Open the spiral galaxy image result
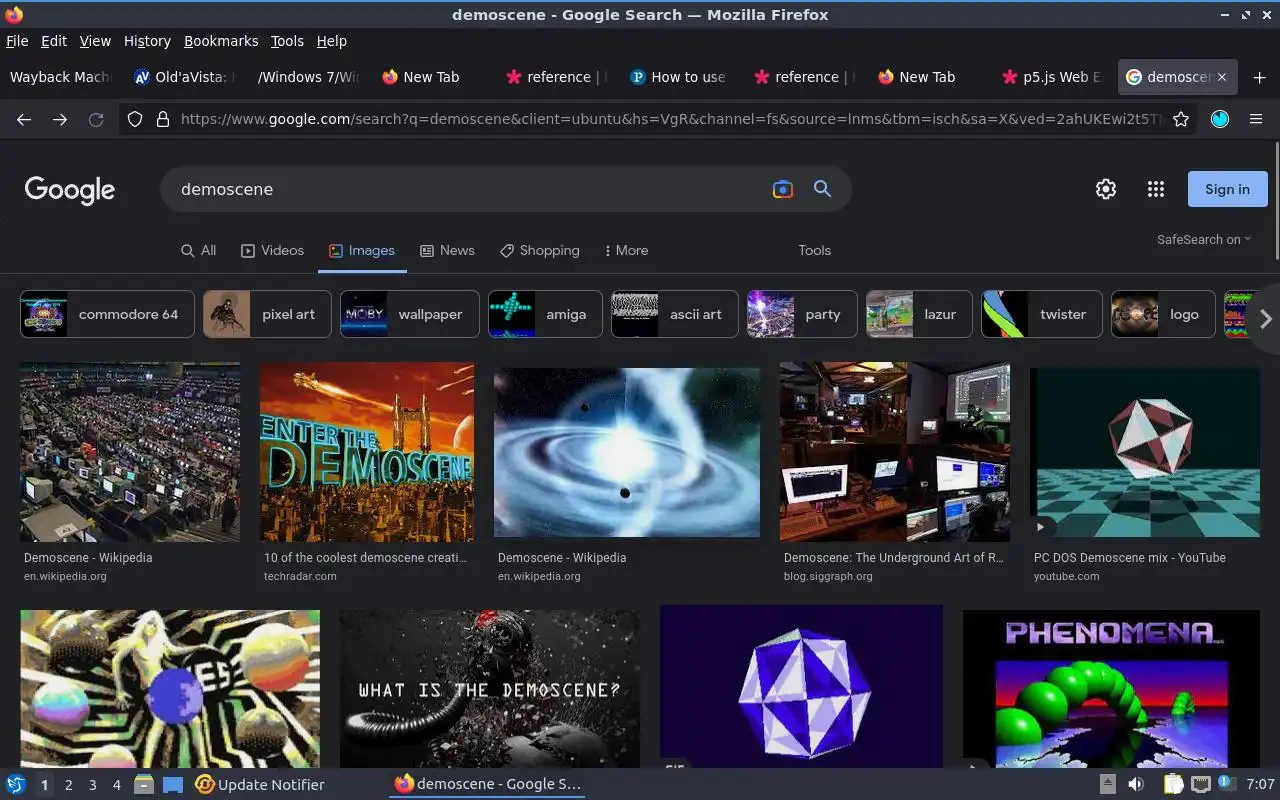Image resolution: width=1280 pixels, height=800 pixels. 627,452
